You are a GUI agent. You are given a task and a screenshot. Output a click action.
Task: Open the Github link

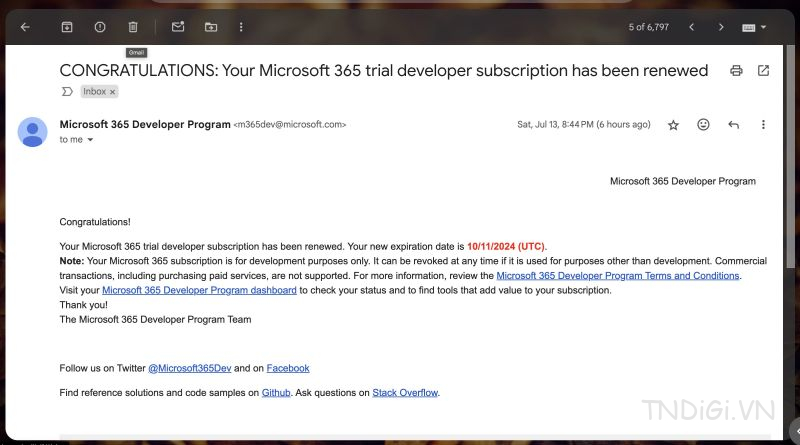coord(276,393)
